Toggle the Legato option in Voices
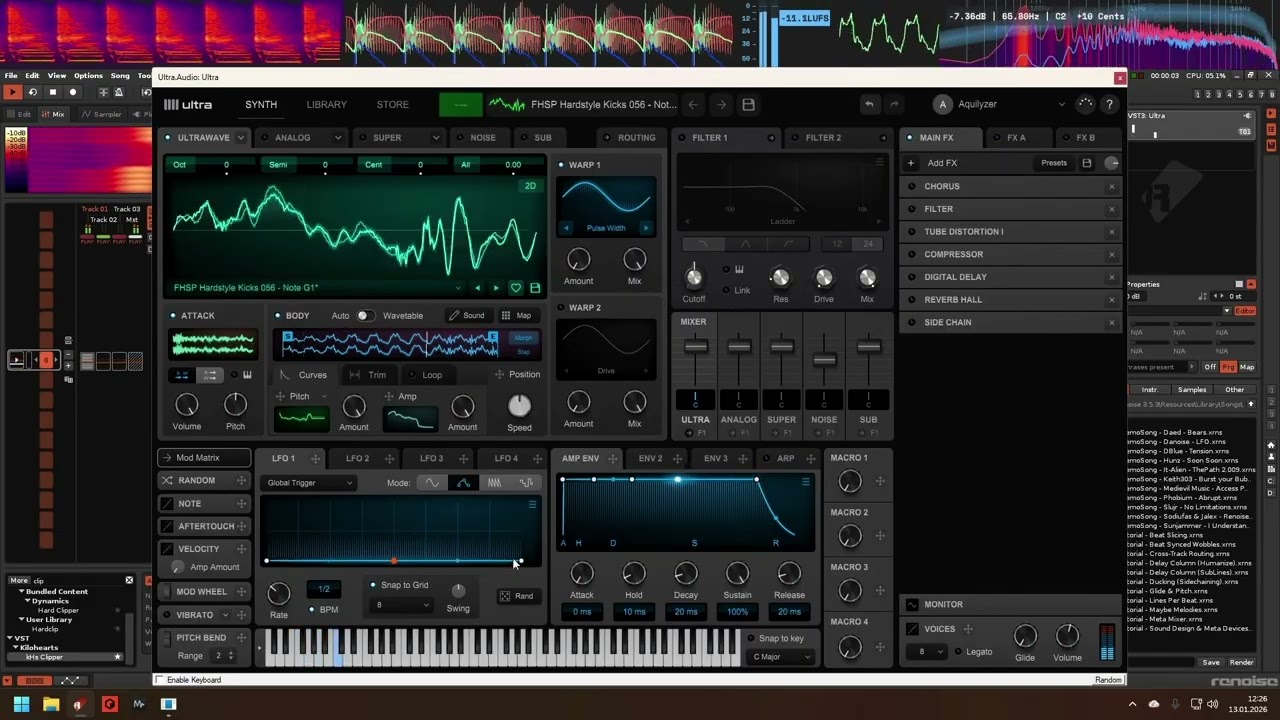Image resolution: width=1280 pixels, height=720 pixels. (x=958, y=652)
